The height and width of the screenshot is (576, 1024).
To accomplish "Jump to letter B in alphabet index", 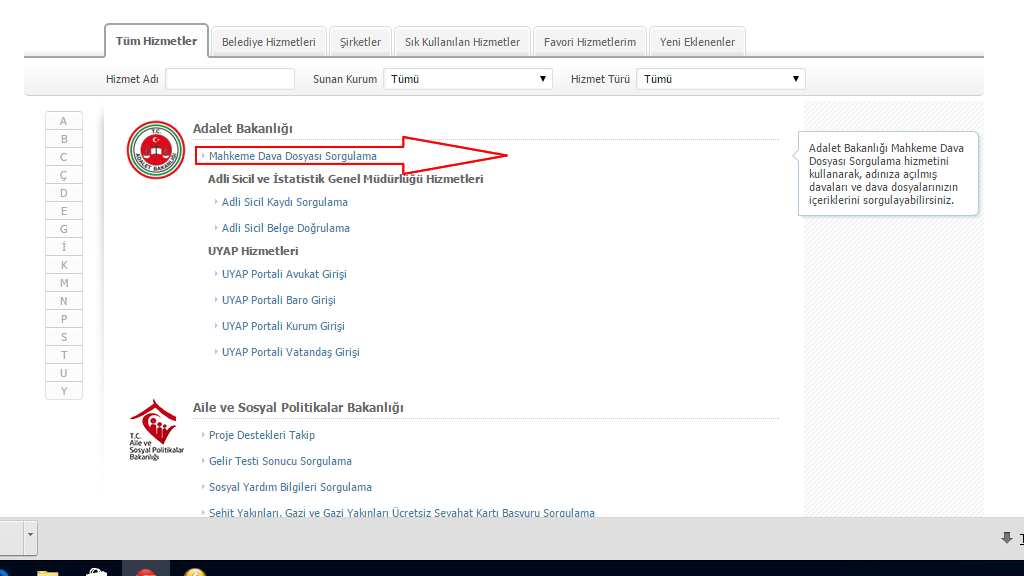I will click(63, 138).
